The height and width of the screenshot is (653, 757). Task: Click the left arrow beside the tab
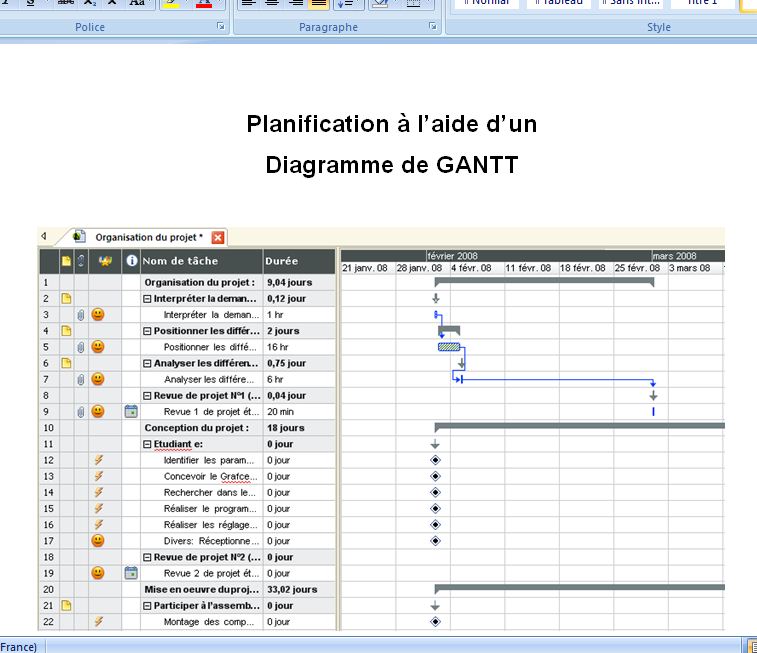pos(44,236)
